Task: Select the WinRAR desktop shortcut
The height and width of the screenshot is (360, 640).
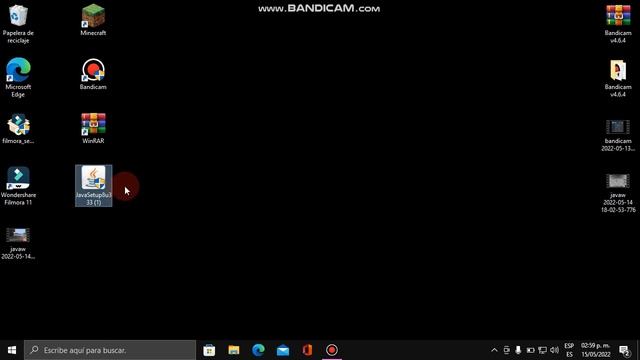Action: tap(93, 128)
